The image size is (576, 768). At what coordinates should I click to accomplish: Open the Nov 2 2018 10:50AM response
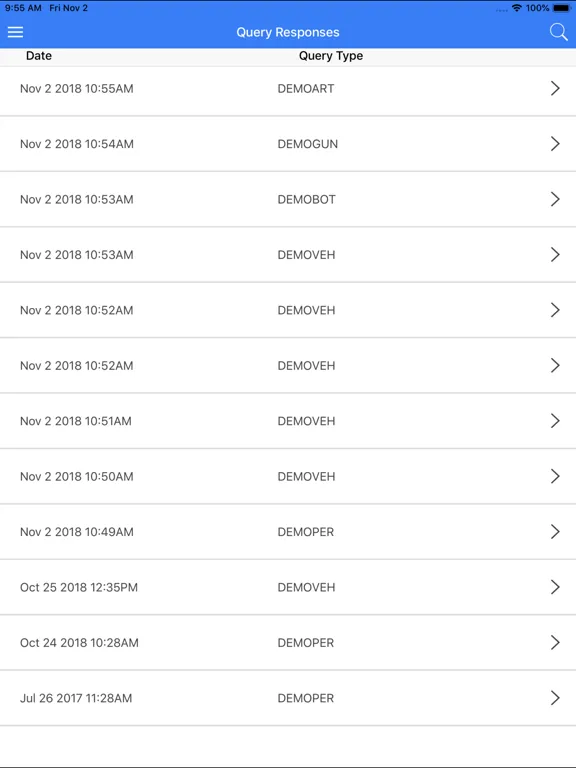click(288, 476)
